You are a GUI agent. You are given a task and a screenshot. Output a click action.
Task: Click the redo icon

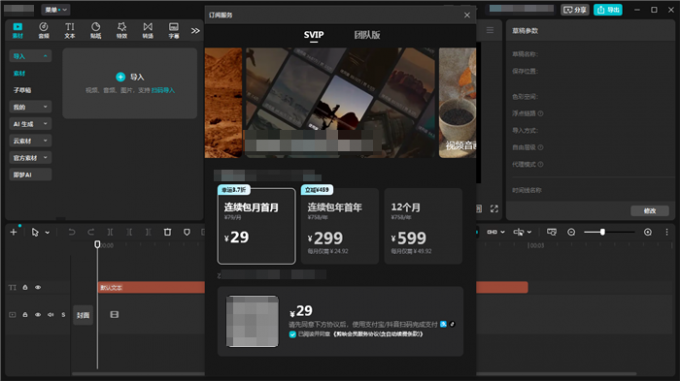point(91,232)
